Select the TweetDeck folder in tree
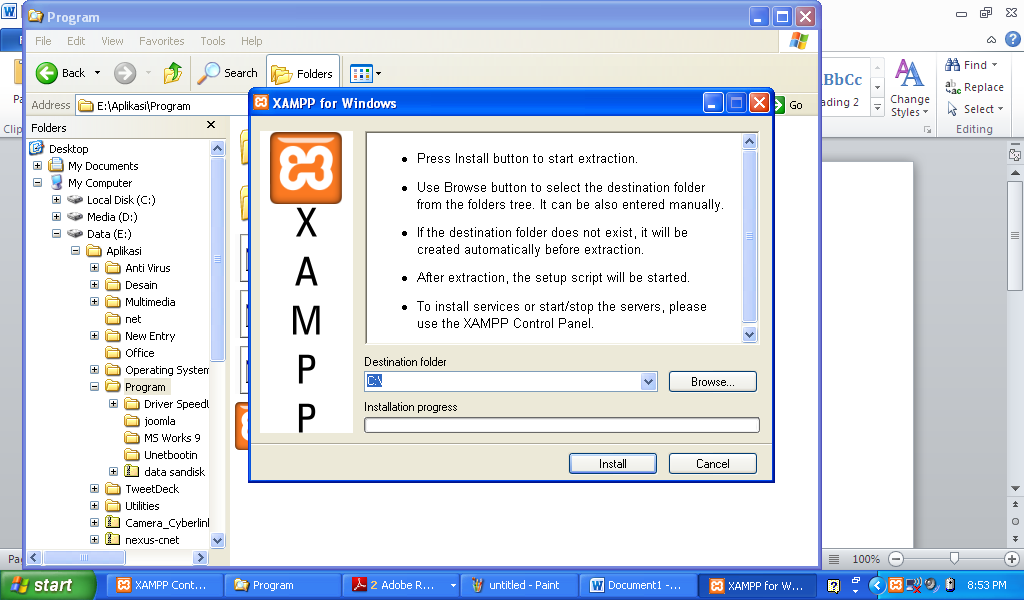This screenshot has height=600, width=1024. tap(152, 488)
